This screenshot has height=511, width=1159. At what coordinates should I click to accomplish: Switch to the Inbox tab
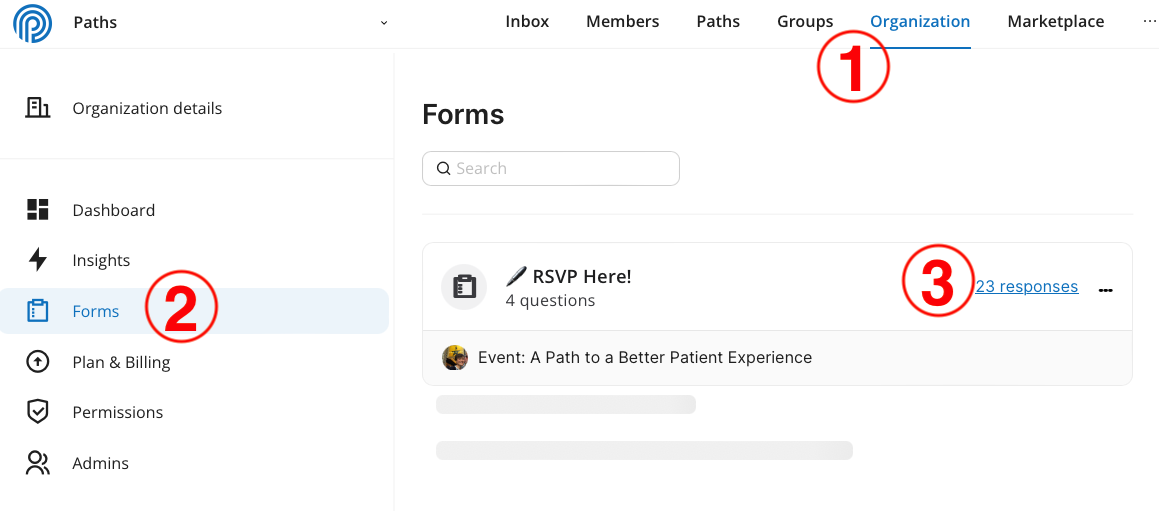pyautogui.click(x=527, y=21)
